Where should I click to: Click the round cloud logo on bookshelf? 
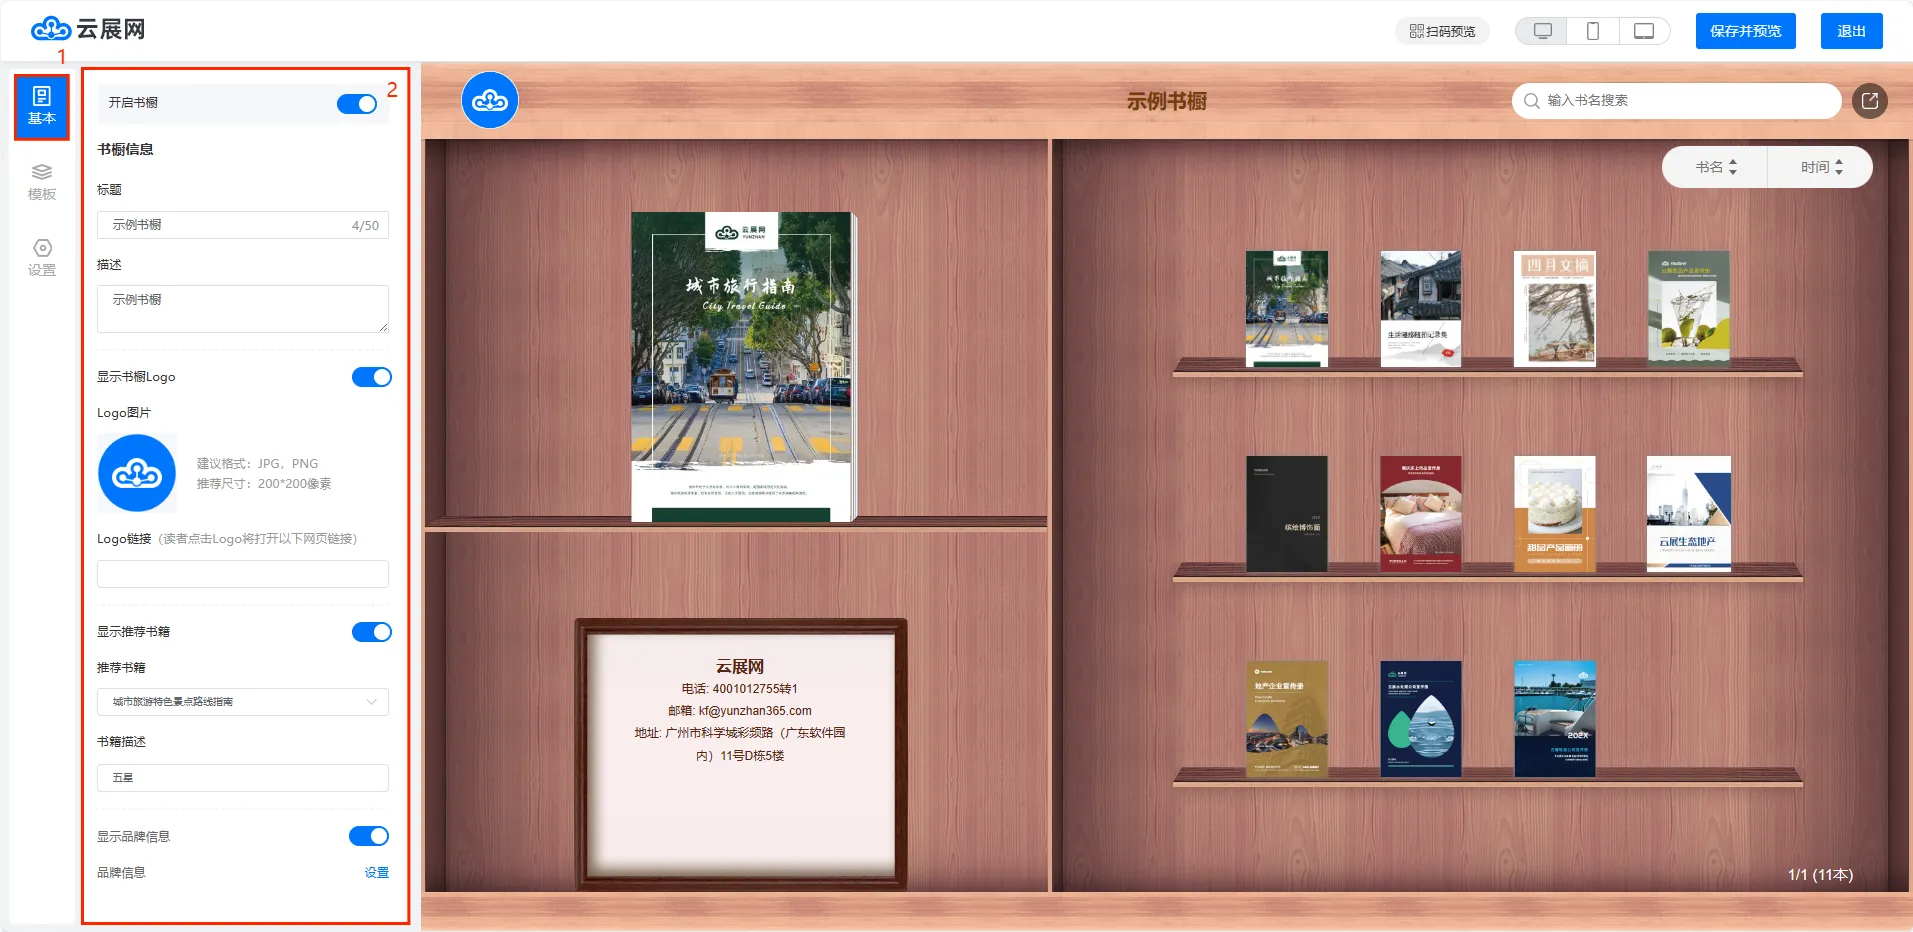pyautogui.click(x=490, y=100)
